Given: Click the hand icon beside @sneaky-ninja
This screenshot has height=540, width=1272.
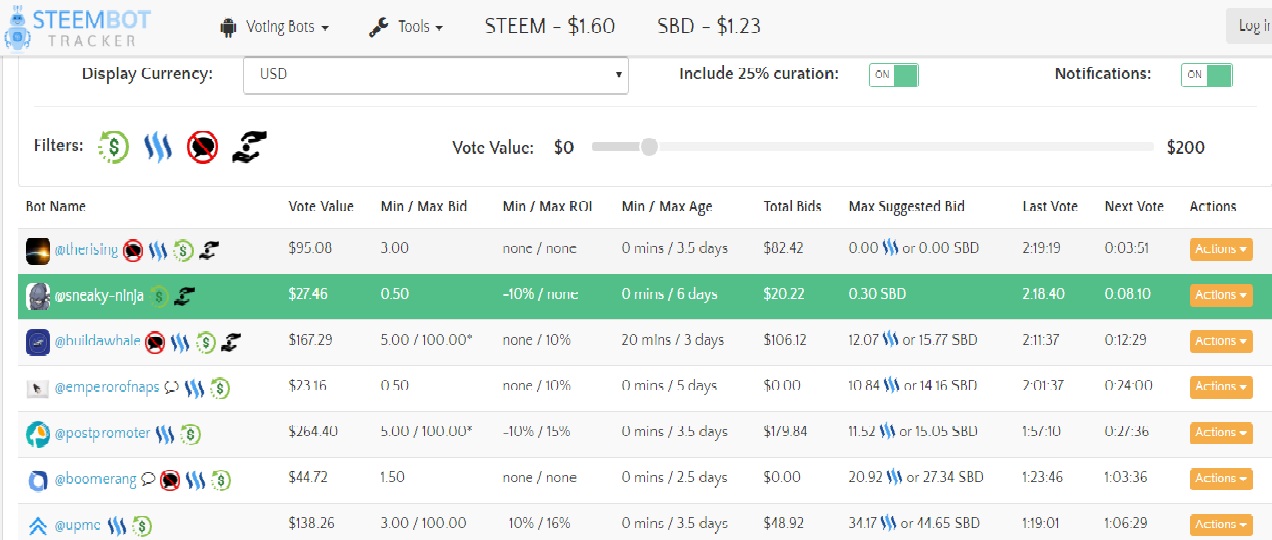Looking at the screenshot, I should click(x=185, y=295).
